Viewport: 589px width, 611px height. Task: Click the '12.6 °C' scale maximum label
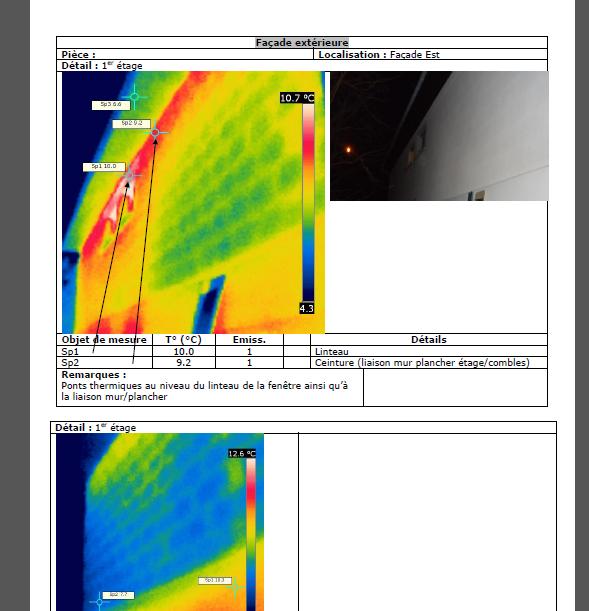pyautogui.click(x=242, y=454)
